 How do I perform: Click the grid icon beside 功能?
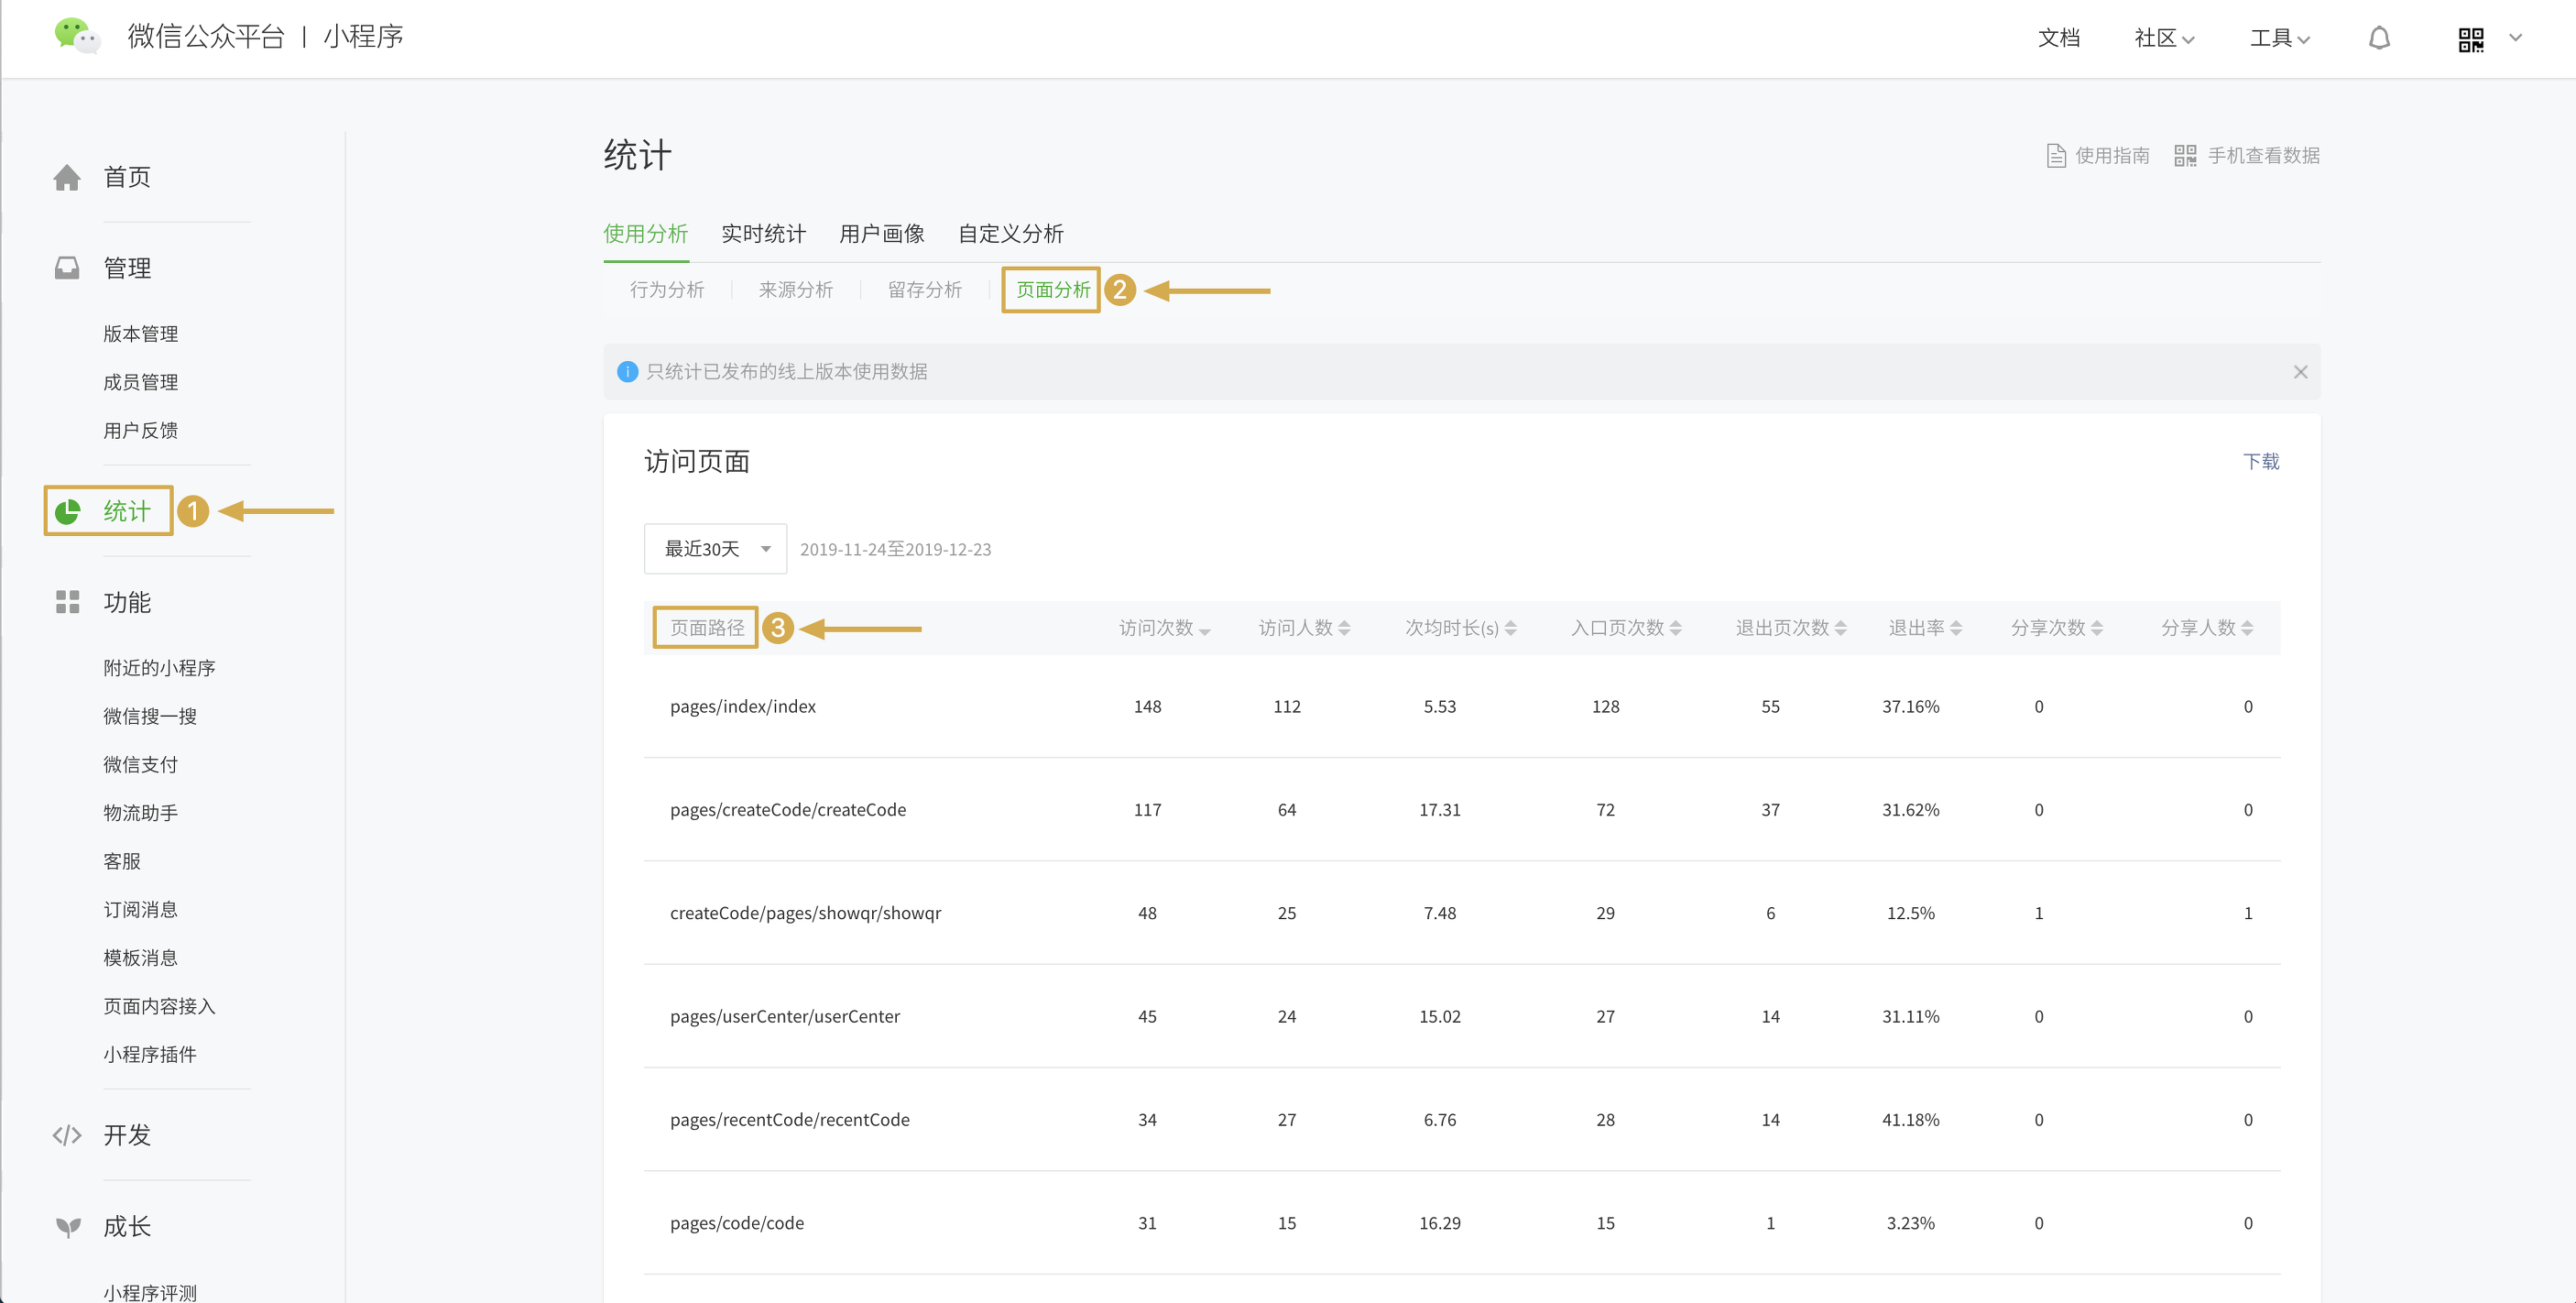pos(67,602)
